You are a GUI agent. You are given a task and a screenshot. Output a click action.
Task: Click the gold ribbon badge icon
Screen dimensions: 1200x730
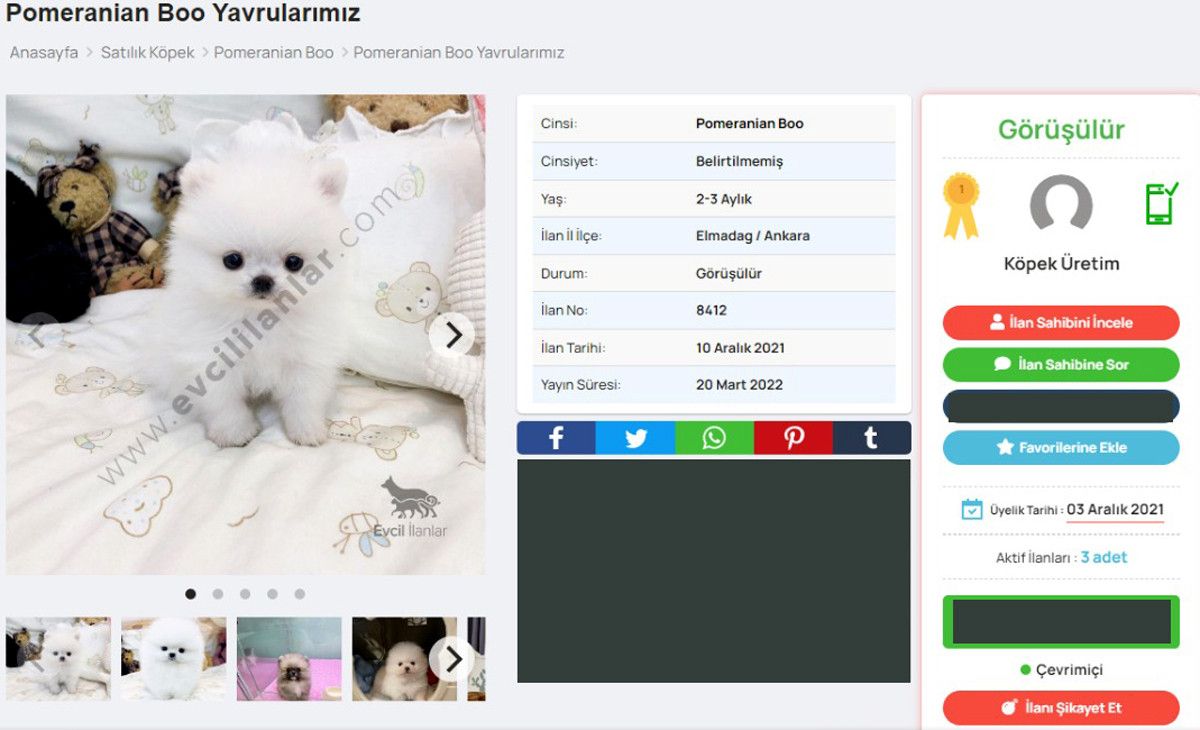[x=961, y=206]
